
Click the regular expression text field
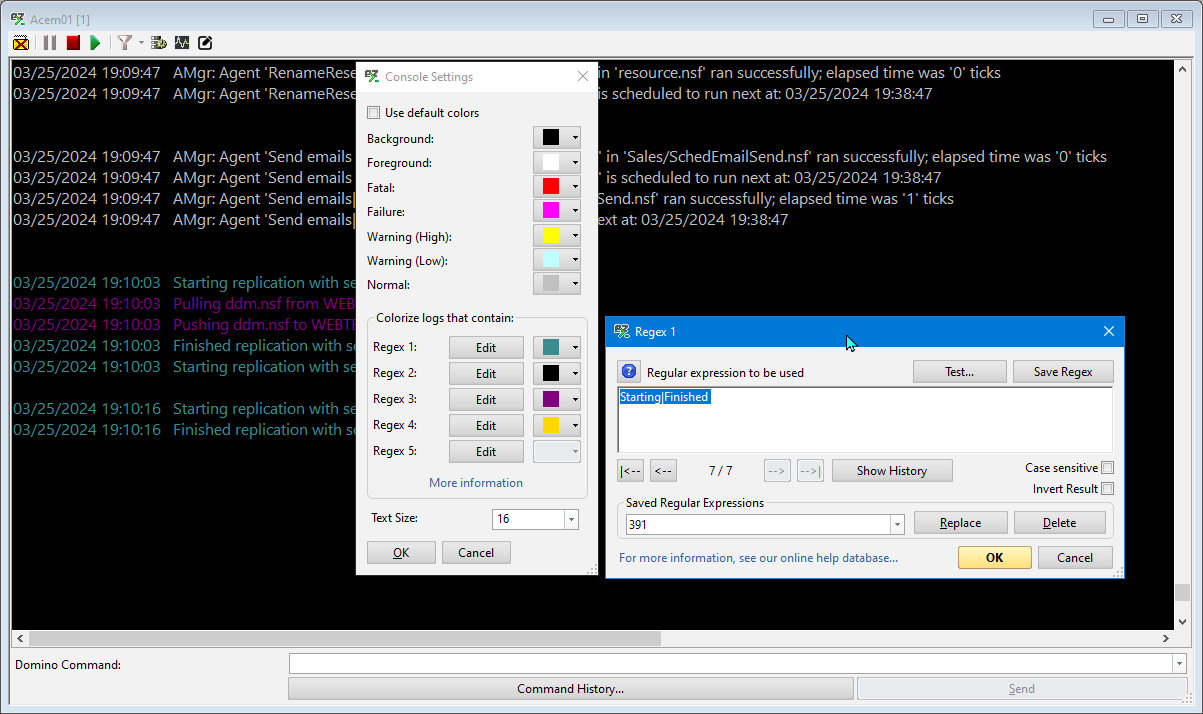[x=864, y=420]
